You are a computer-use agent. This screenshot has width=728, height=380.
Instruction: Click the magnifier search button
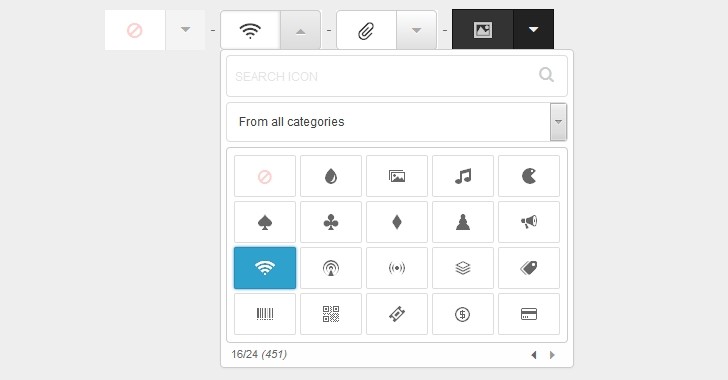pyautogui.click(x=546, y=75)
